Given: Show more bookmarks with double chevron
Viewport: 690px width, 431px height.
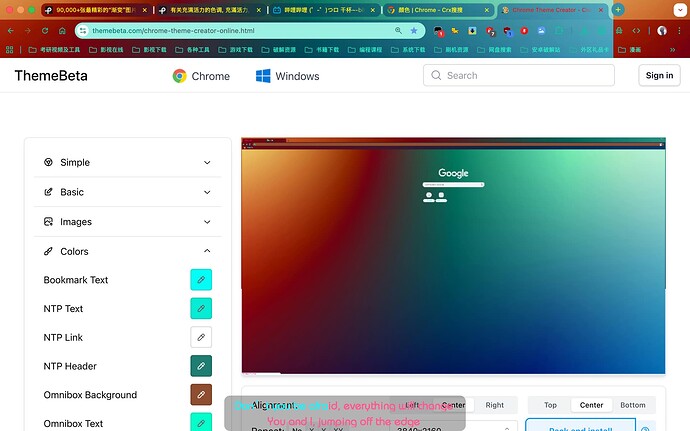Looking at the screenshot, I should pos(672,50).
